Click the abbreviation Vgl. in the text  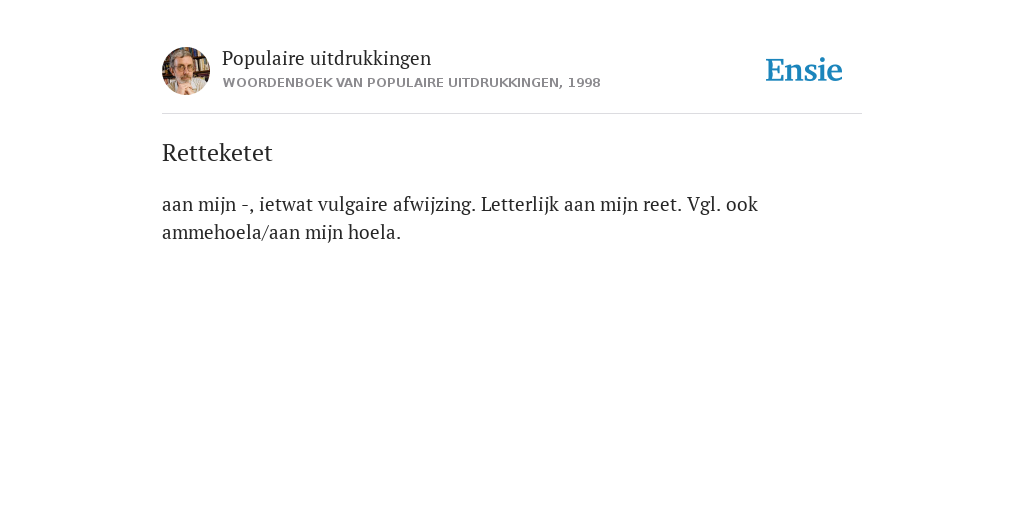(704, 204)
